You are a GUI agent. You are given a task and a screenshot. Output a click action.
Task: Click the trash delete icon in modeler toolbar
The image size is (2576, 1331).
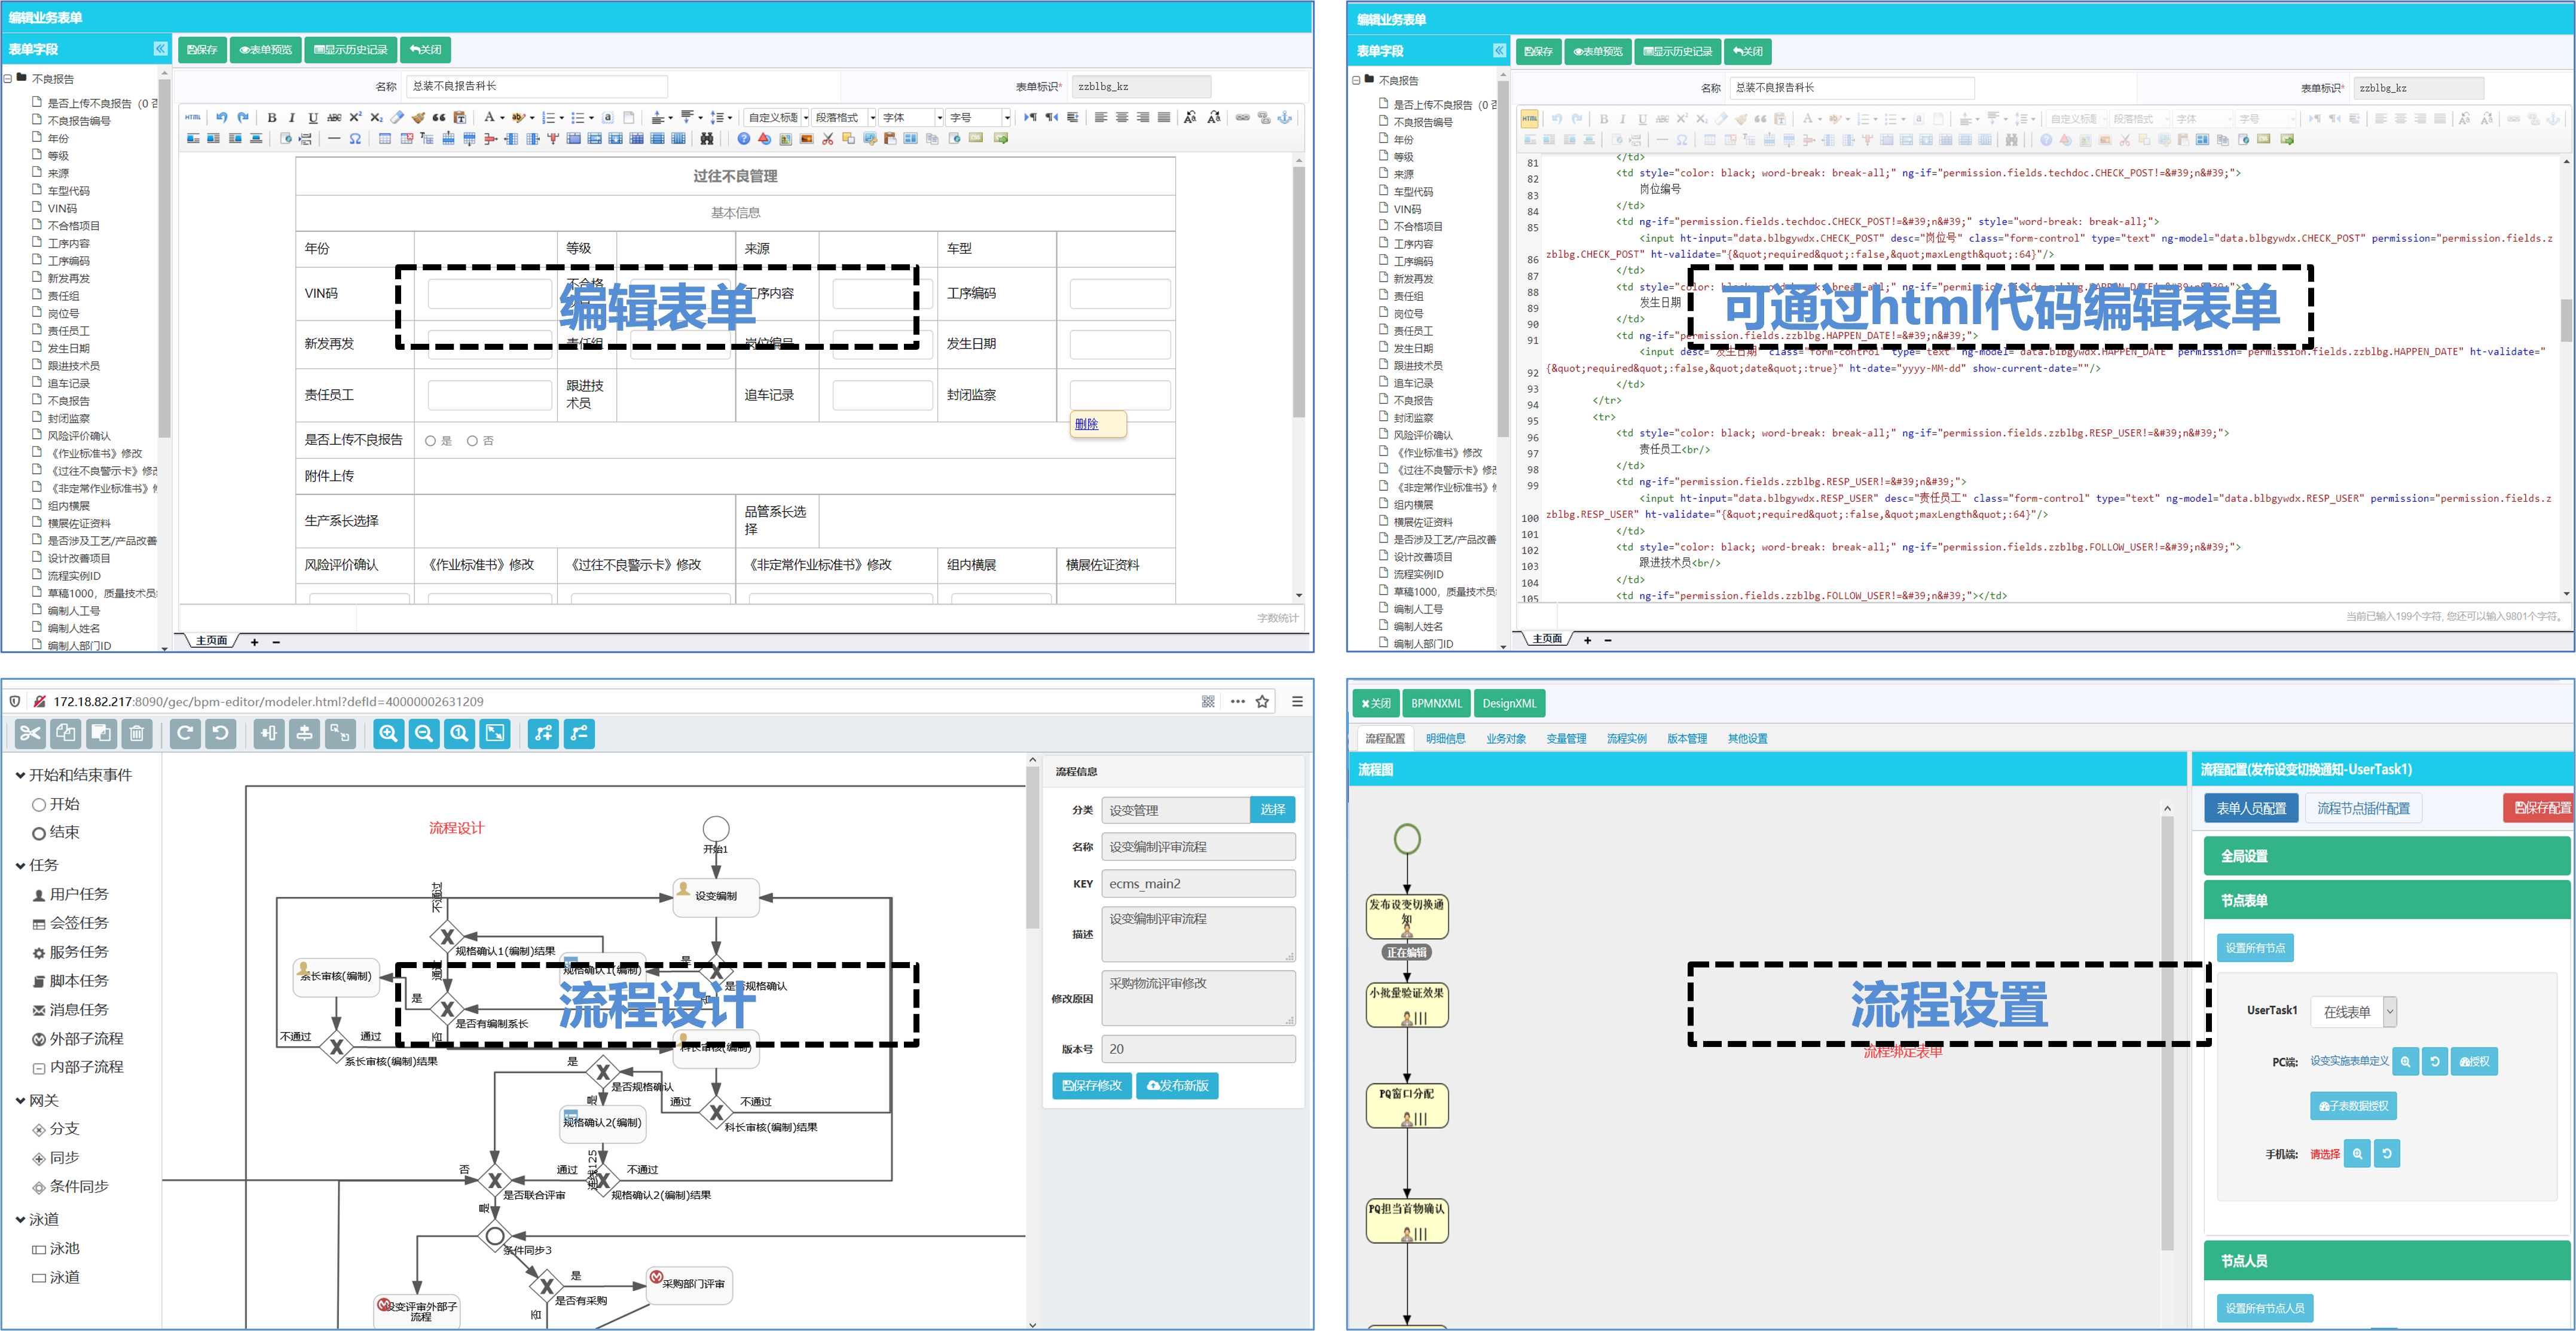tap(137, 734)
